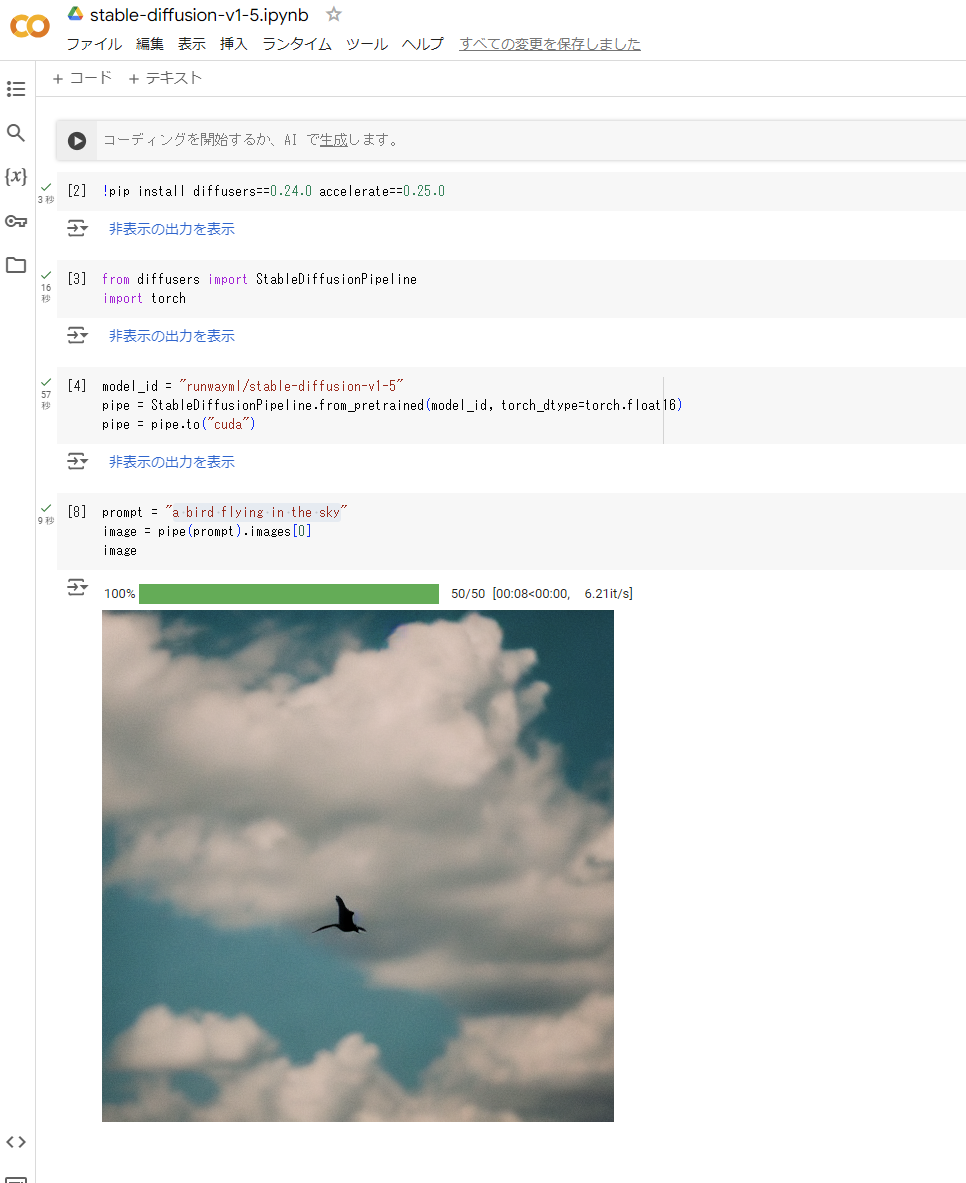Image resolution: width=966 pixels, height=1183 pixels.
Task: Click output options icon under model_id cell
Action: pyautogui.click(x=77, y=461)
